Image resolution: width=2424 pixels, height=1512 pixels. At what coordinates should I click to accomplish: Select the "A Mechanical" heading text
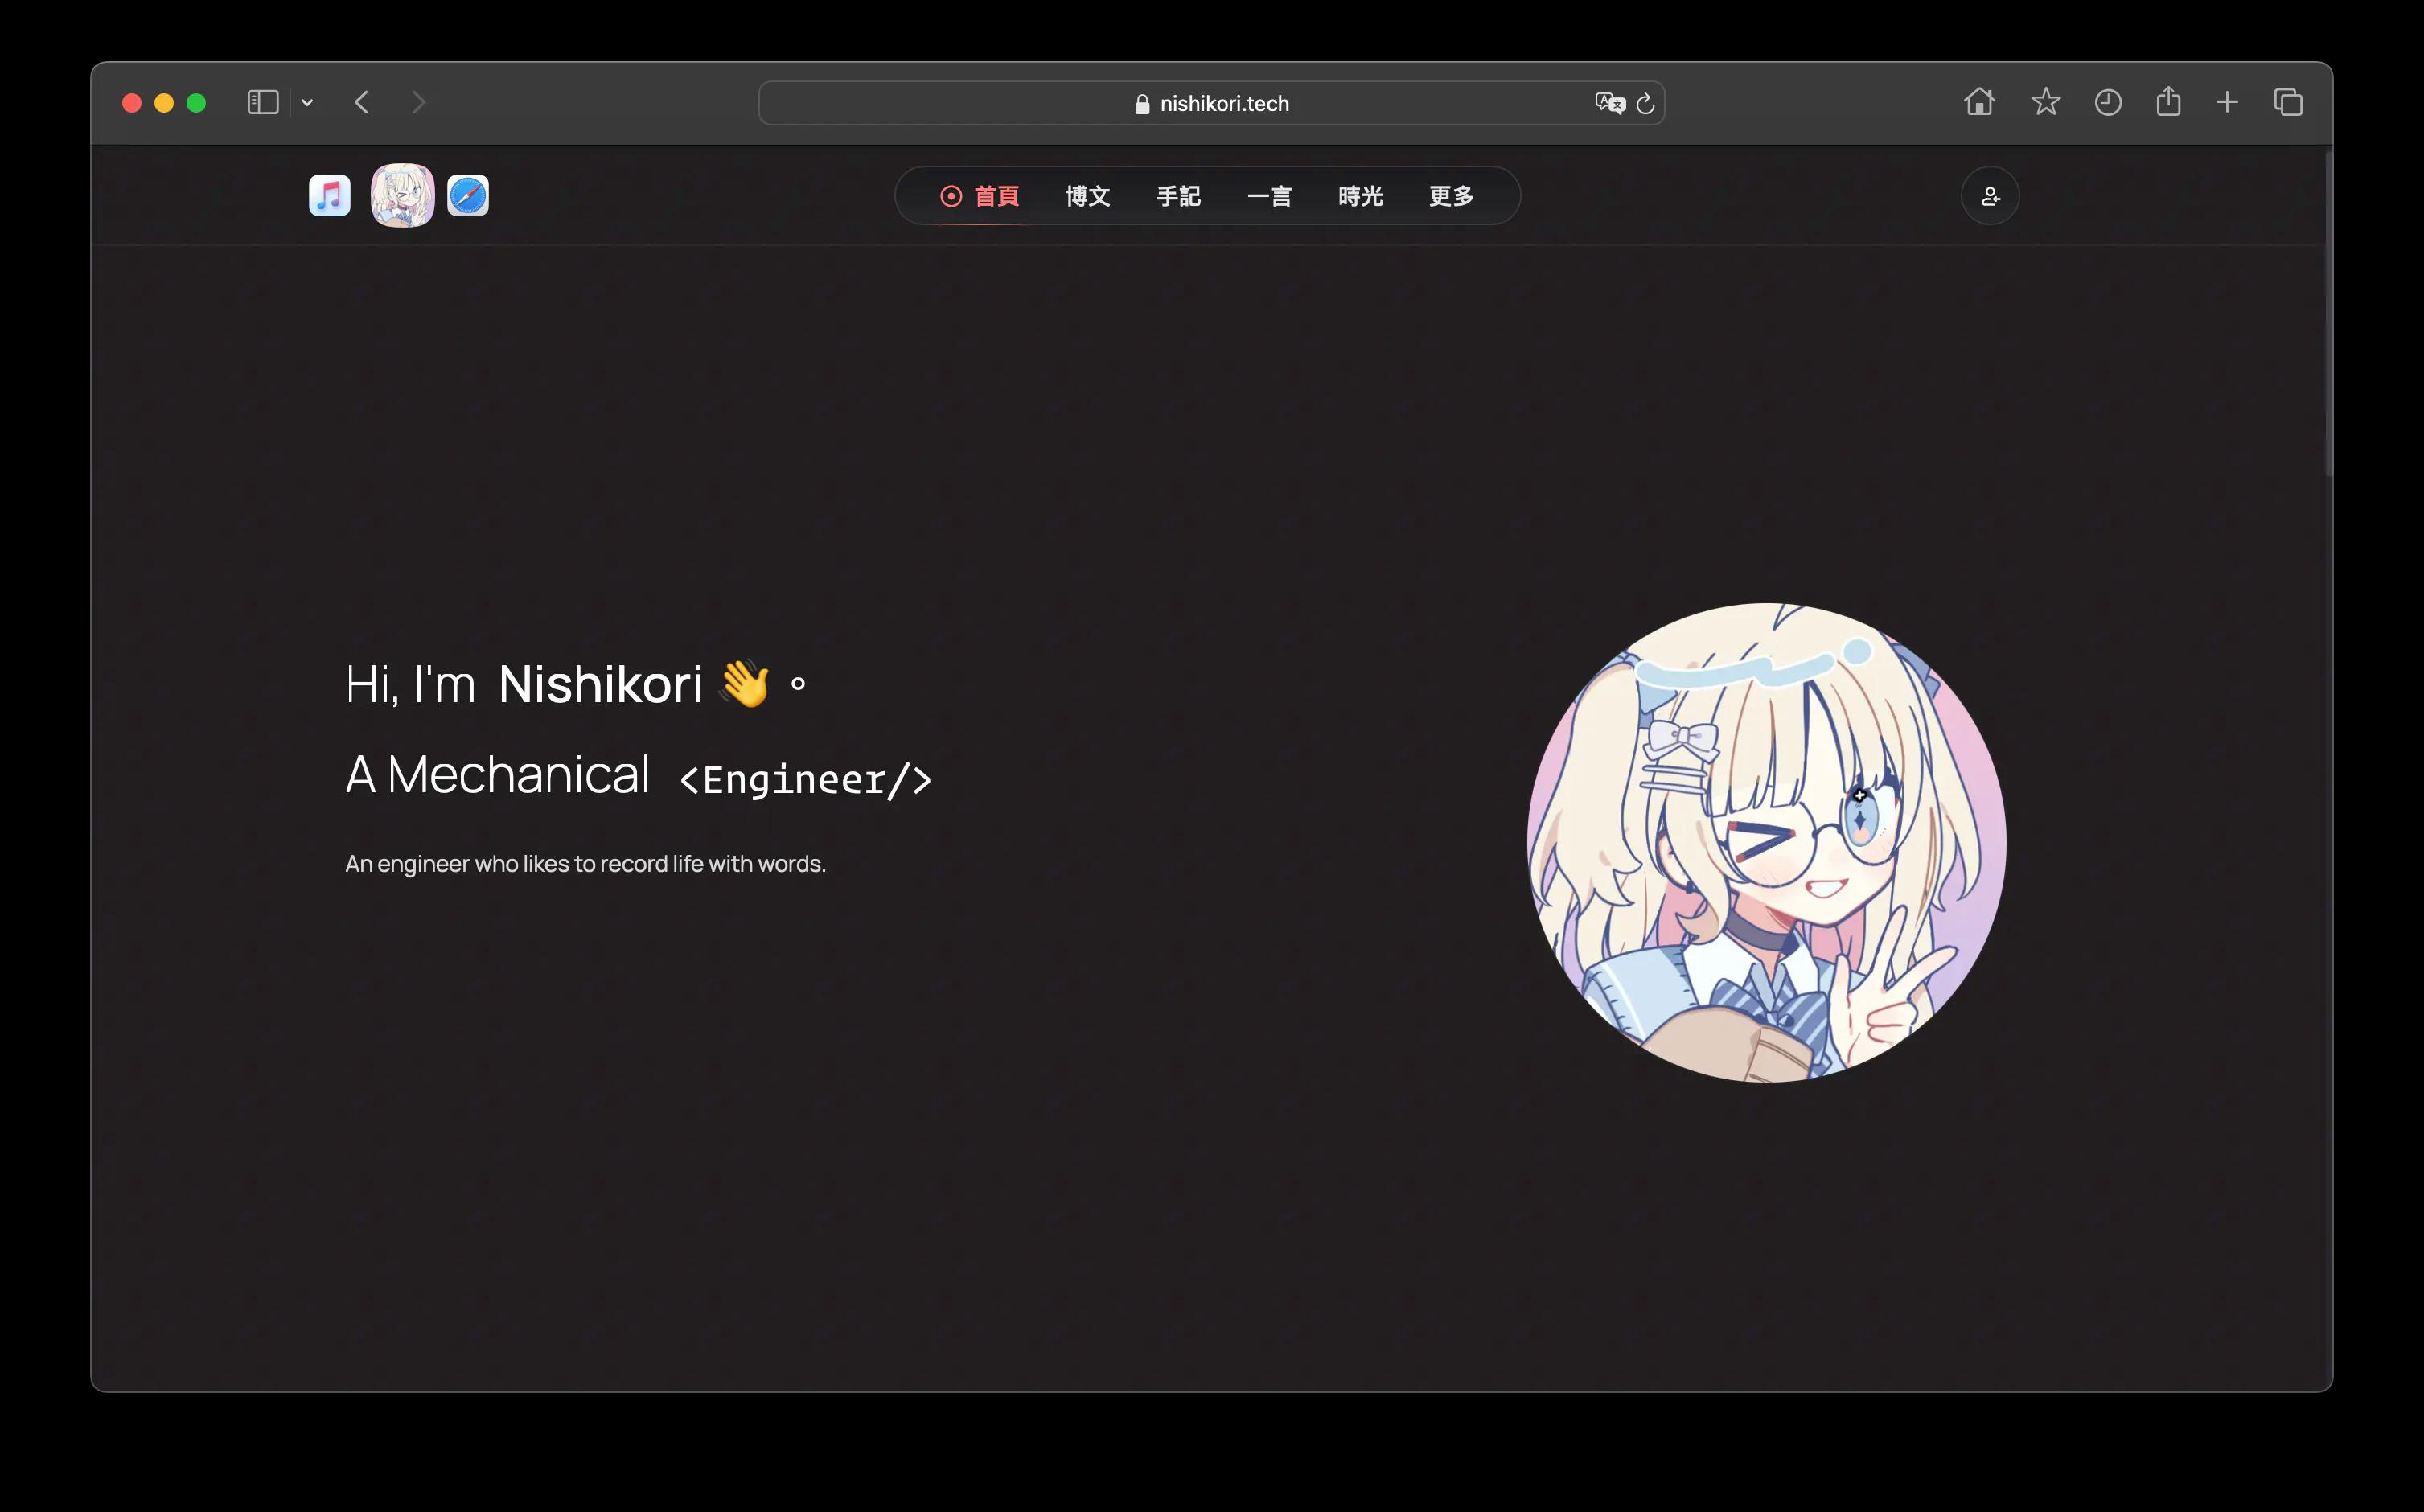click(x=498, y=775)
